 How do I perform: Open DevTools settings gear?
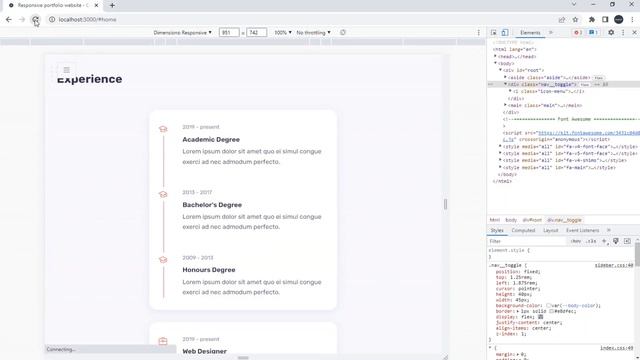[611, 32]
